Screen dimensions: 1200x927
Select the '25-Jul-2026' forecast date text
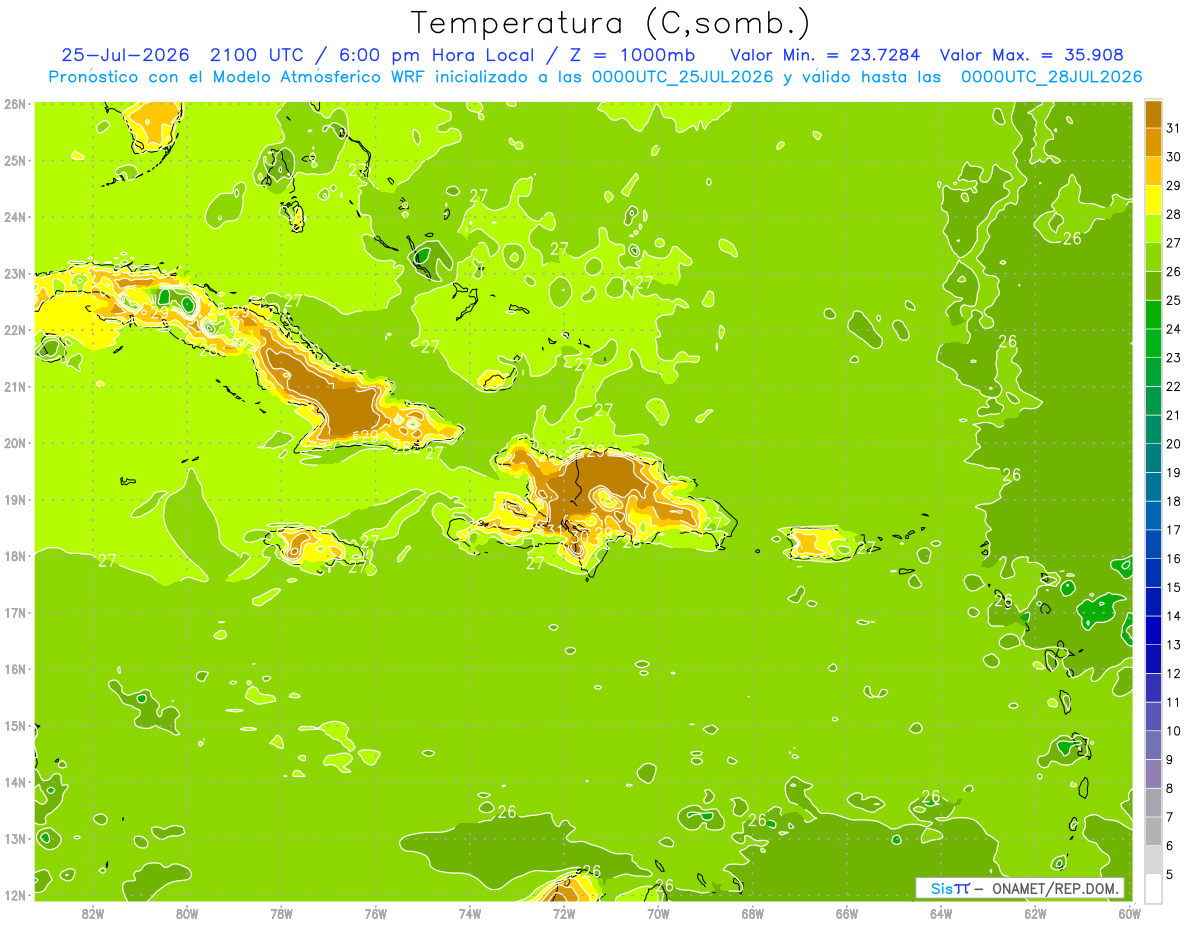pos(126,55)
